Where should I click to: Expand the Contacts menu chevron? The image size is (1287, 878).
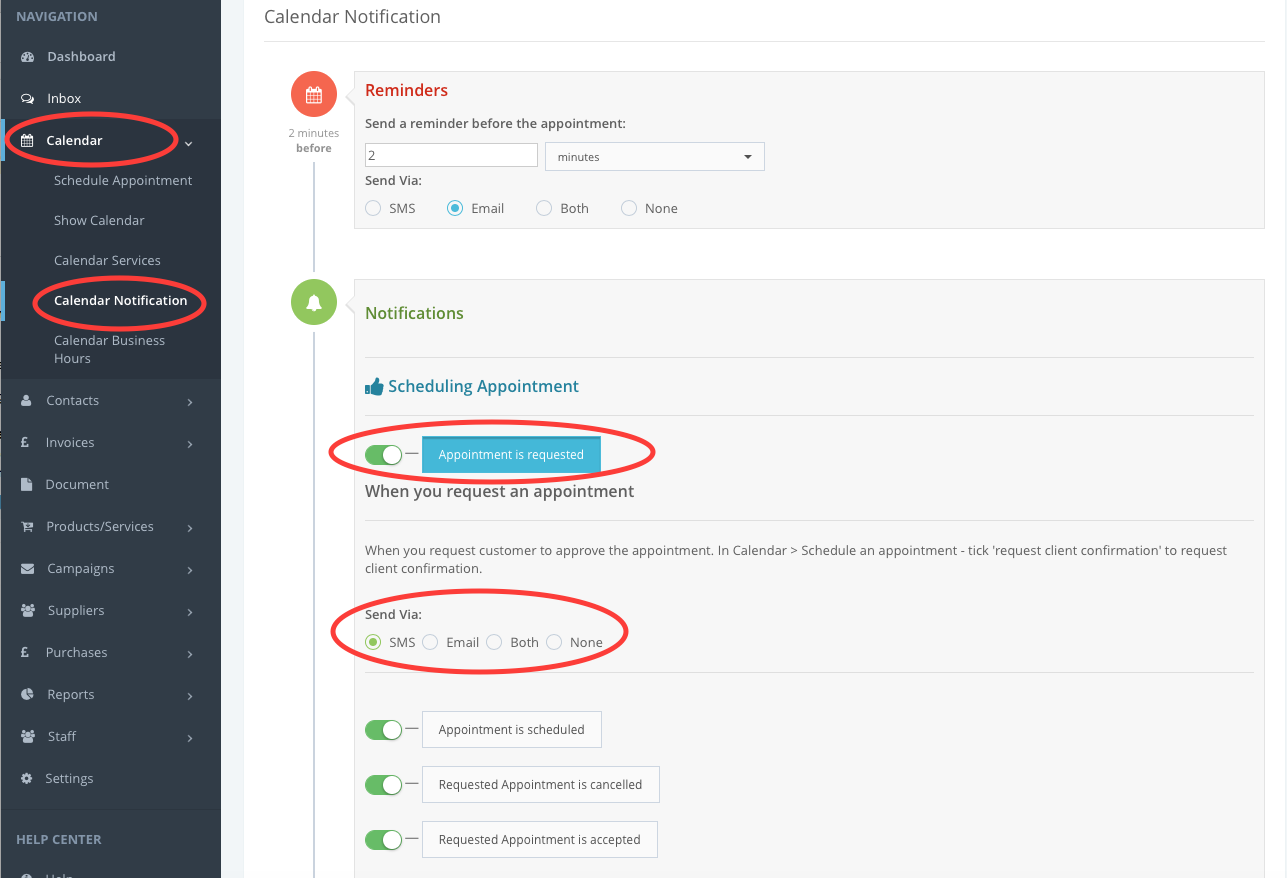190,402
